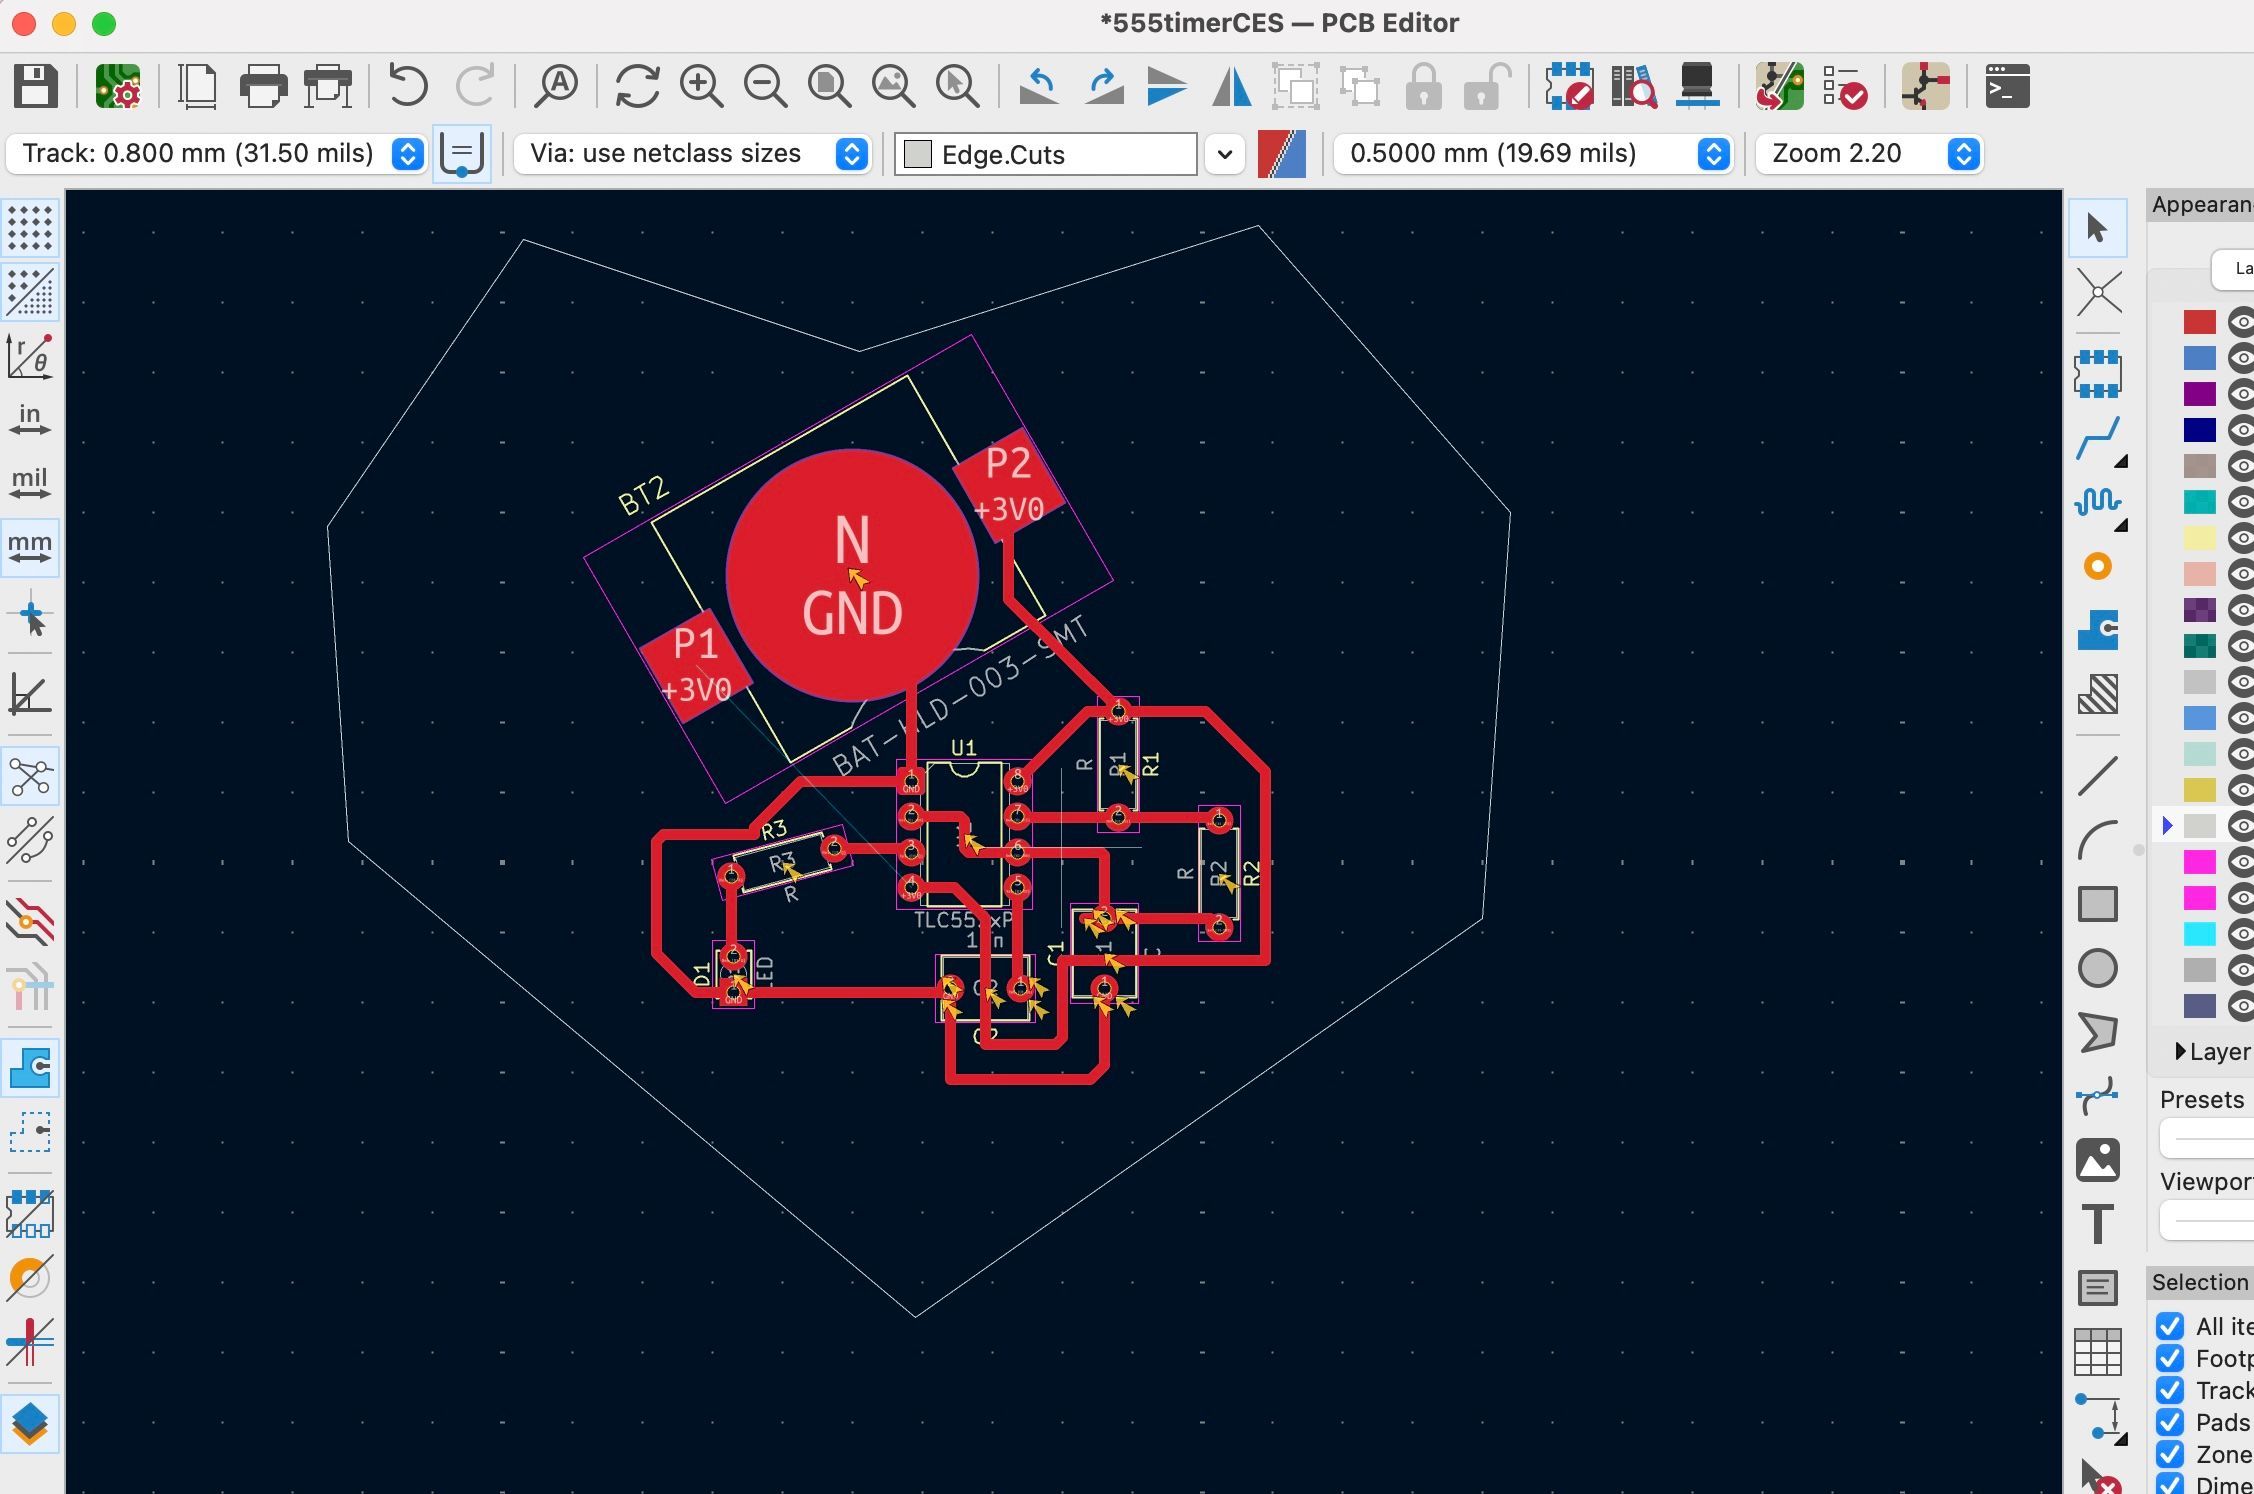Open the Viewports dropdown
The image size is (2254, 1494).
[x=2208, y=1220]
